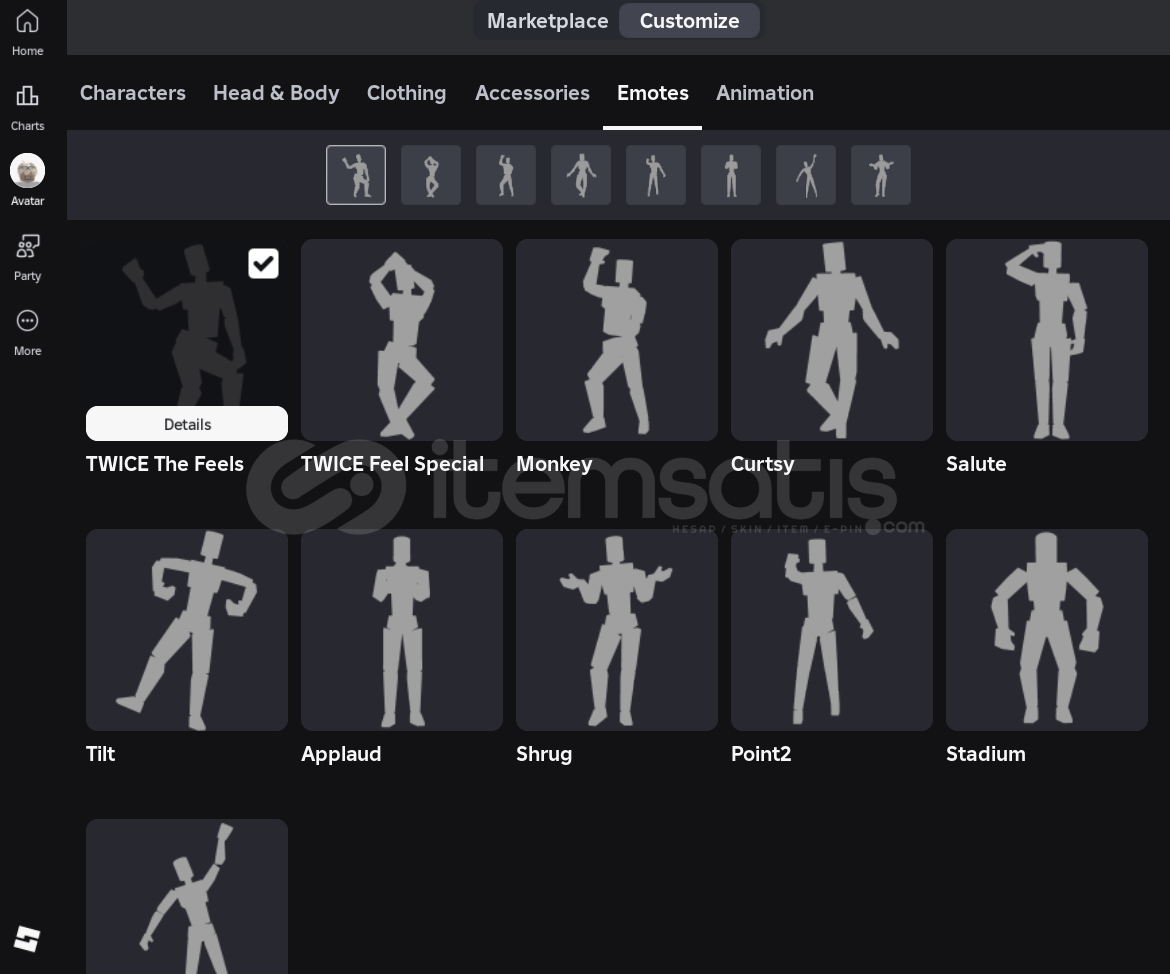
Task: Select the Curtsy emote thumbnail
Action: coord(831,340)
